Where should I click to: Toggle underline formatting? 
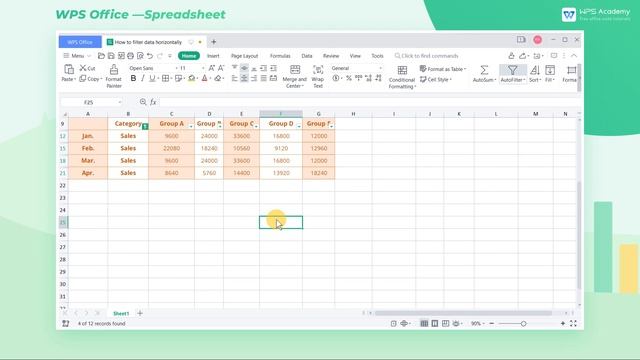click(152, 78)
